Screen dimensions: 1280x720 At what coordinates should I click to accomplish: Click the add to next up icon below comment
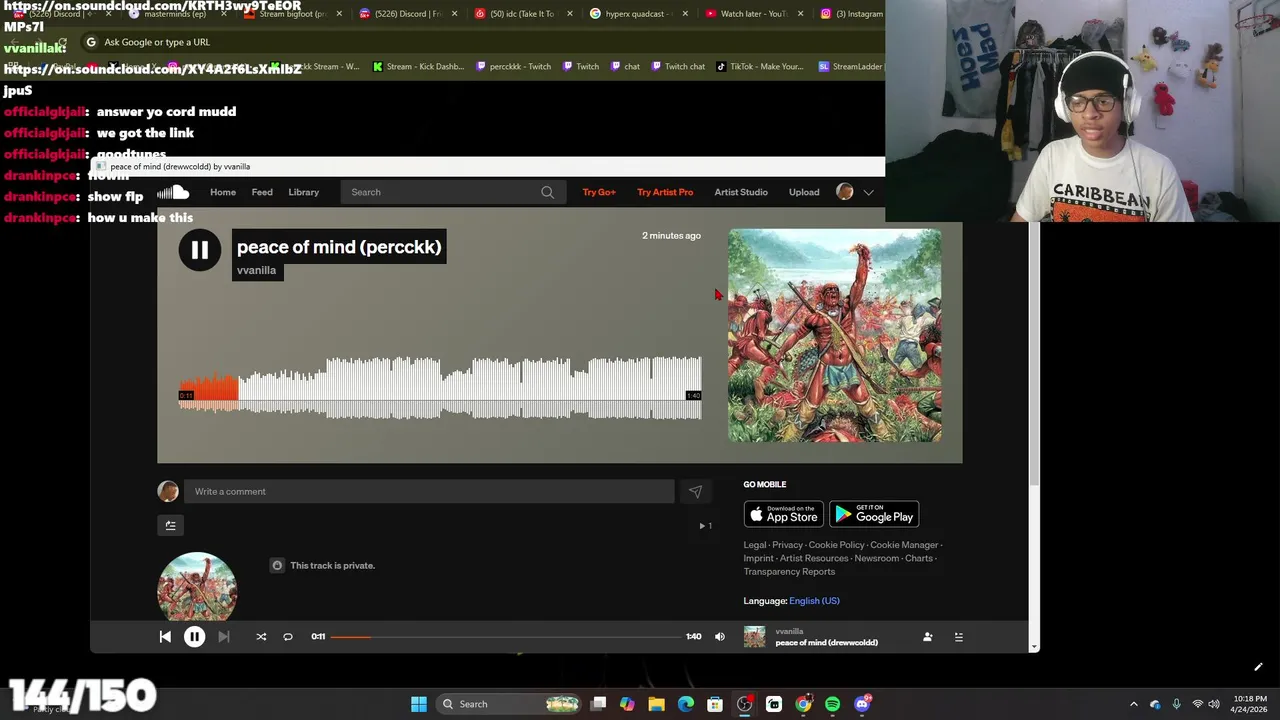[171, 525]
